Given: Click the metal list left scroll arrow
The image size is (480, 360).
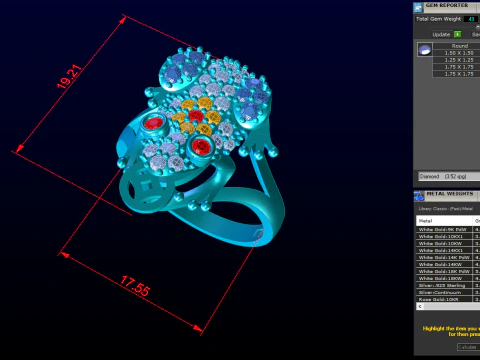Looking at the screenshot, I should tap(420, 306).
